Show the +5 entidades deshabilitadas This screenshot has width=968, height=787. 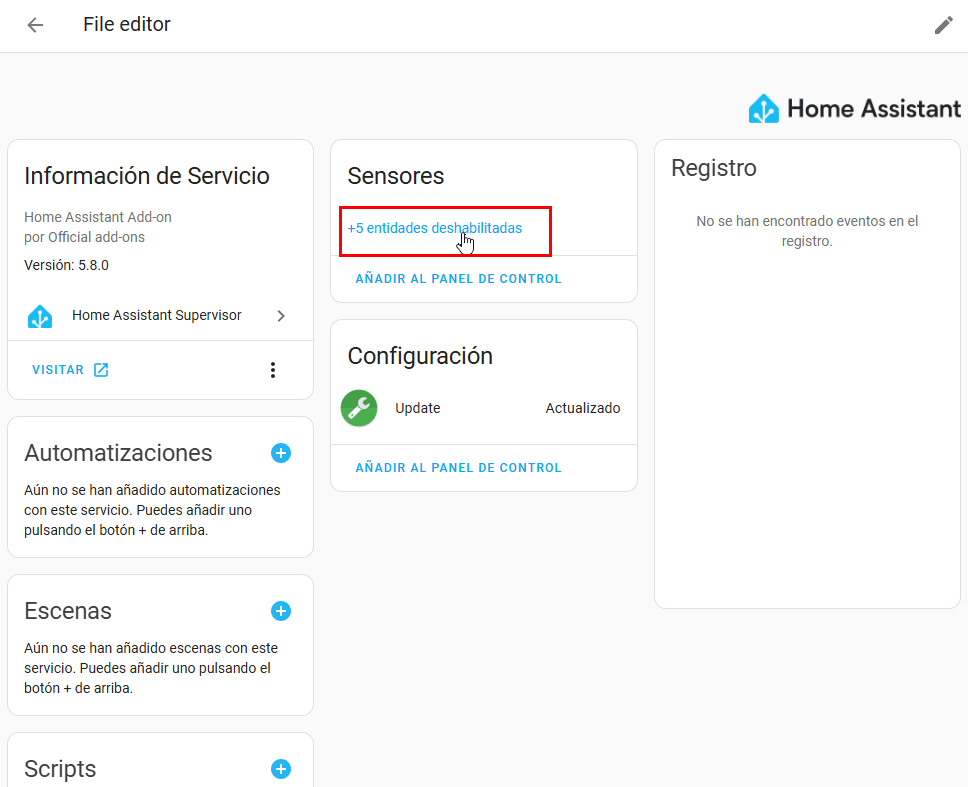point(434,228)
